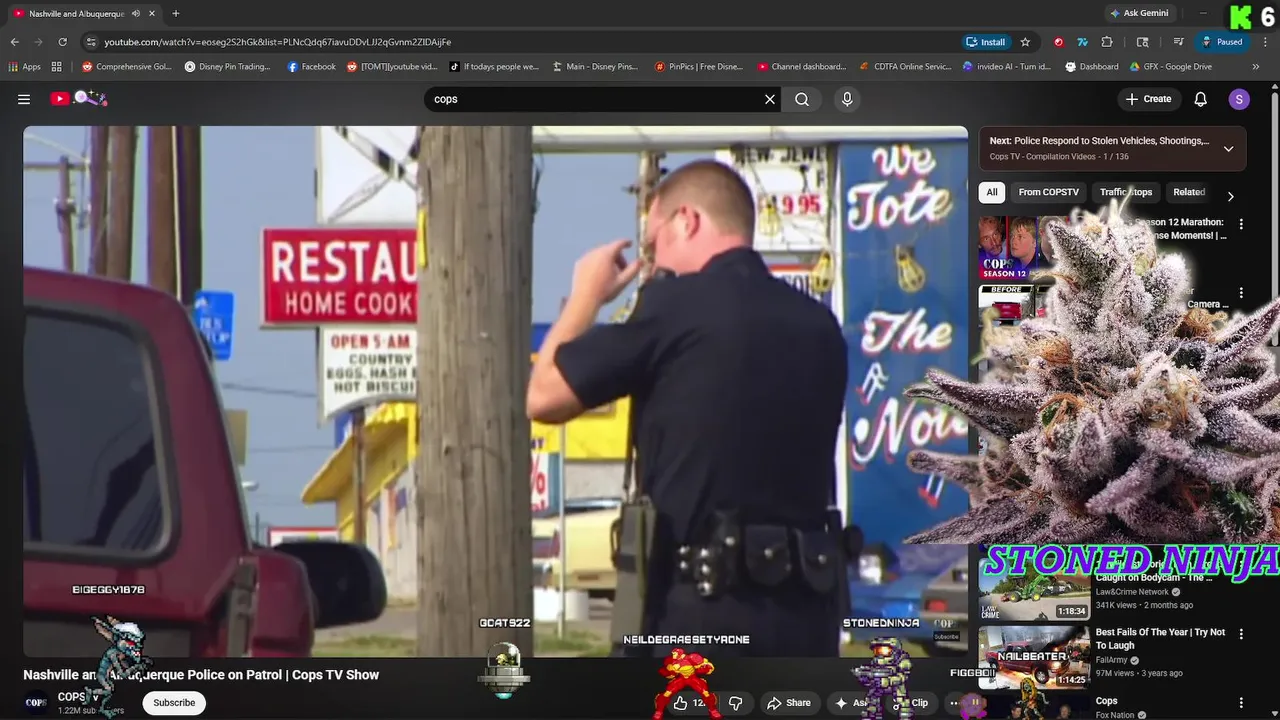Viewport: 1280px width, 720px height.
Task: Open GFX - Google Drive bookmark
Action: click(x=1171, y=67)
